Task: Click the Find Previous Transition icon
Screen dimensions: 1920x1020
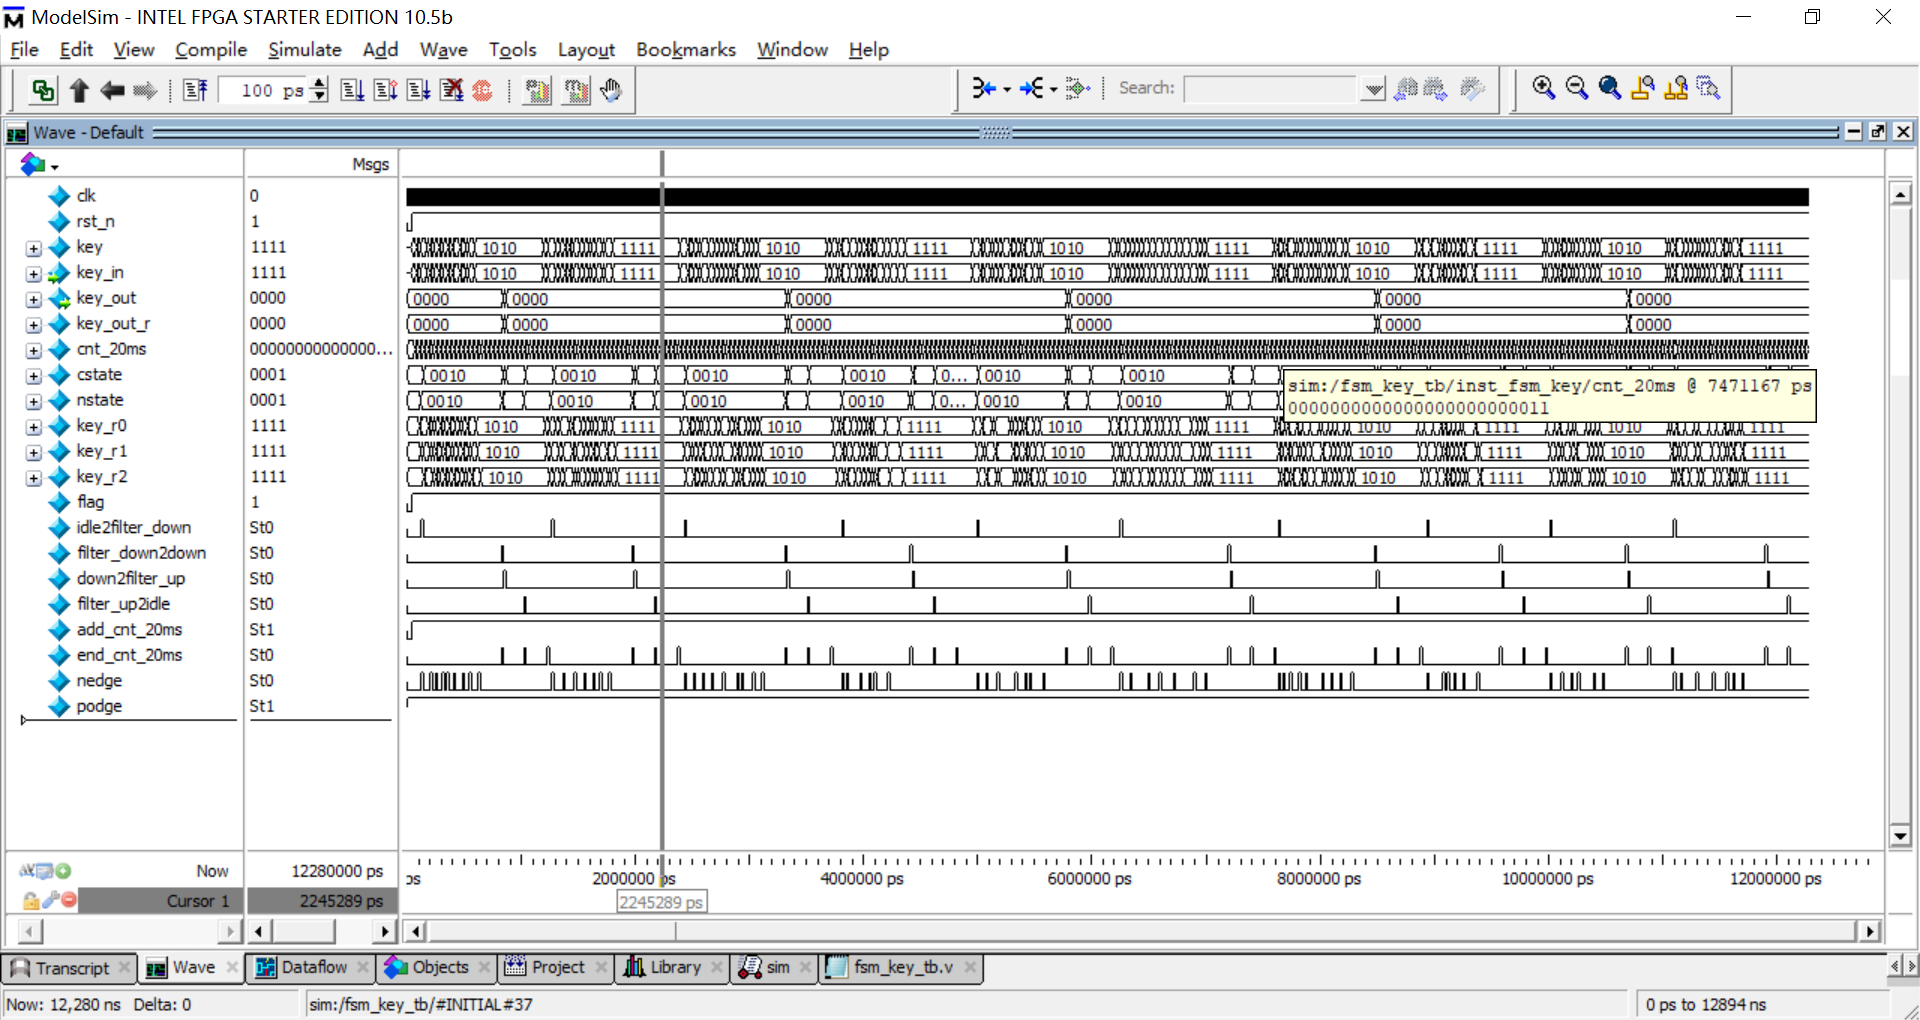Action: pyautogui.click(x=984, y=88)
